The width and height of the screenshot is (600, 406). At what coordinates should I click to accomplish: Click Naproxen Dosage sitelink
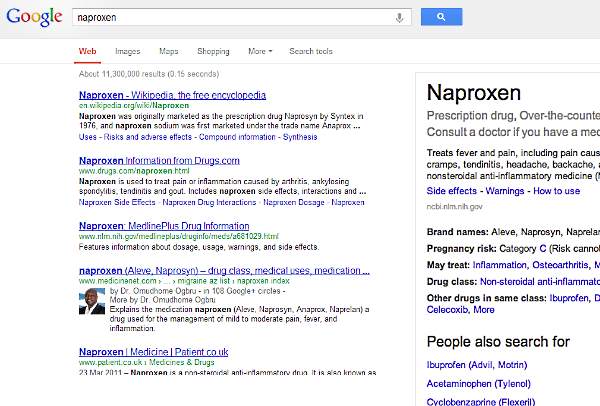[293, 202]
